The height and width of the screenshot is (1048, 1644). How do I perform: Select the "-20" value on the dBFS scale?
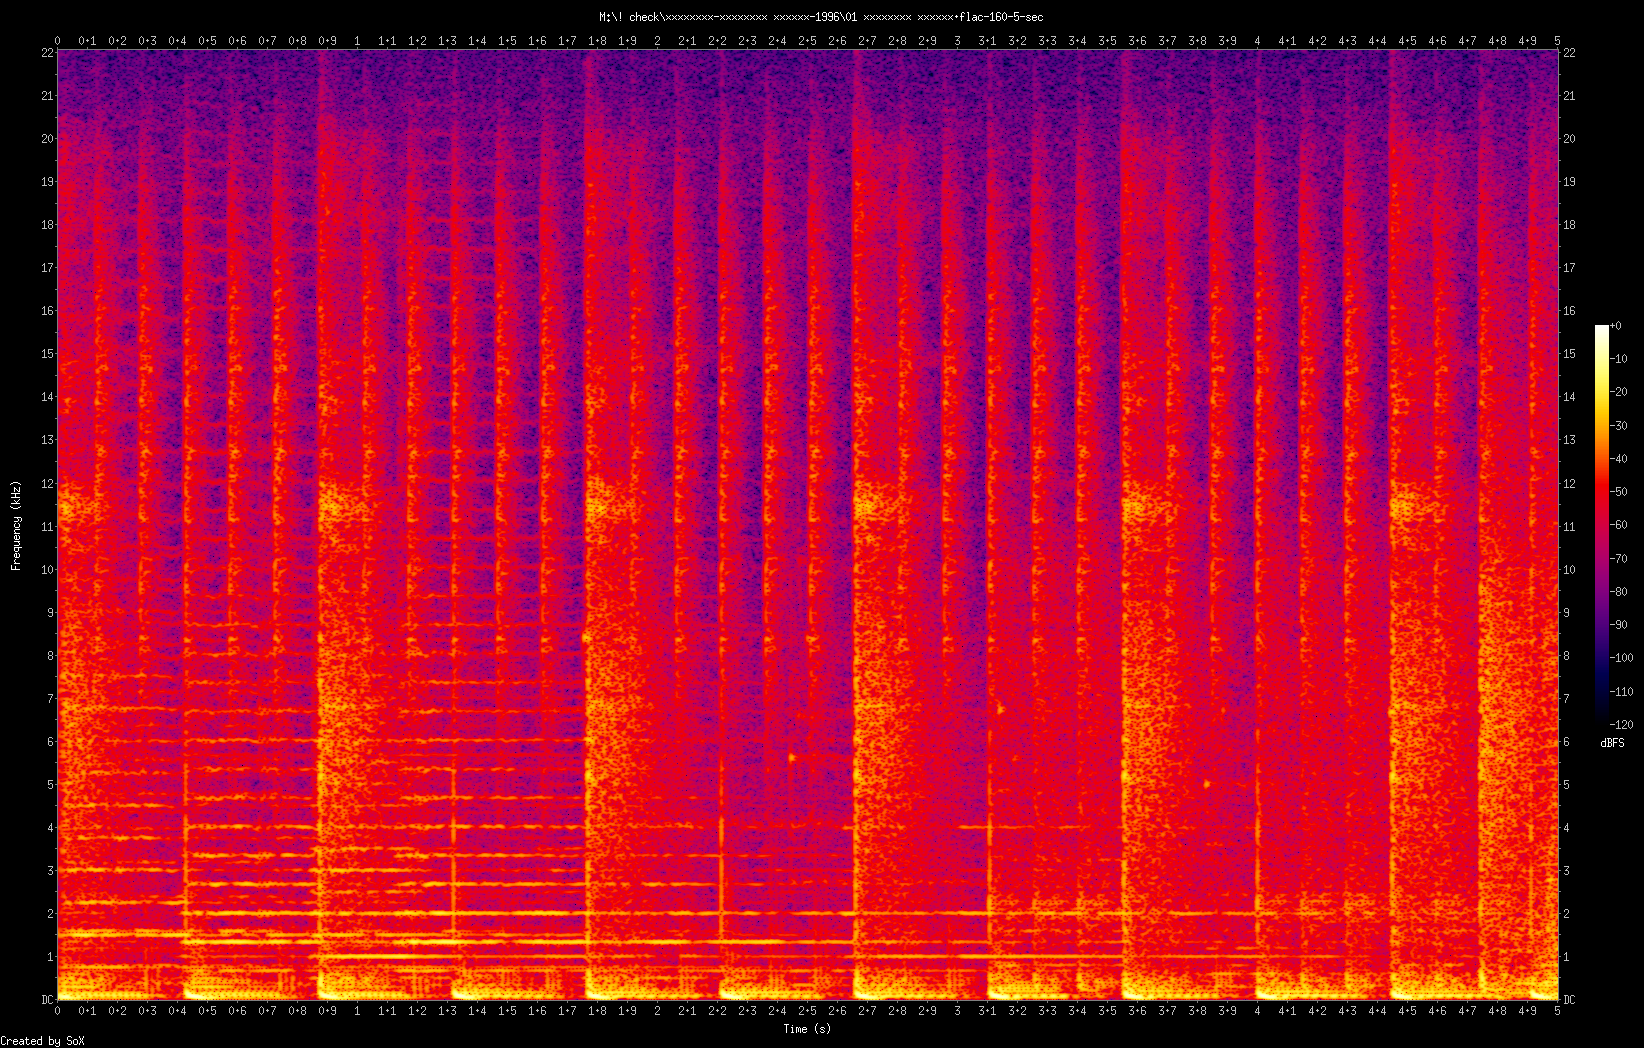tap(1619, 392)
